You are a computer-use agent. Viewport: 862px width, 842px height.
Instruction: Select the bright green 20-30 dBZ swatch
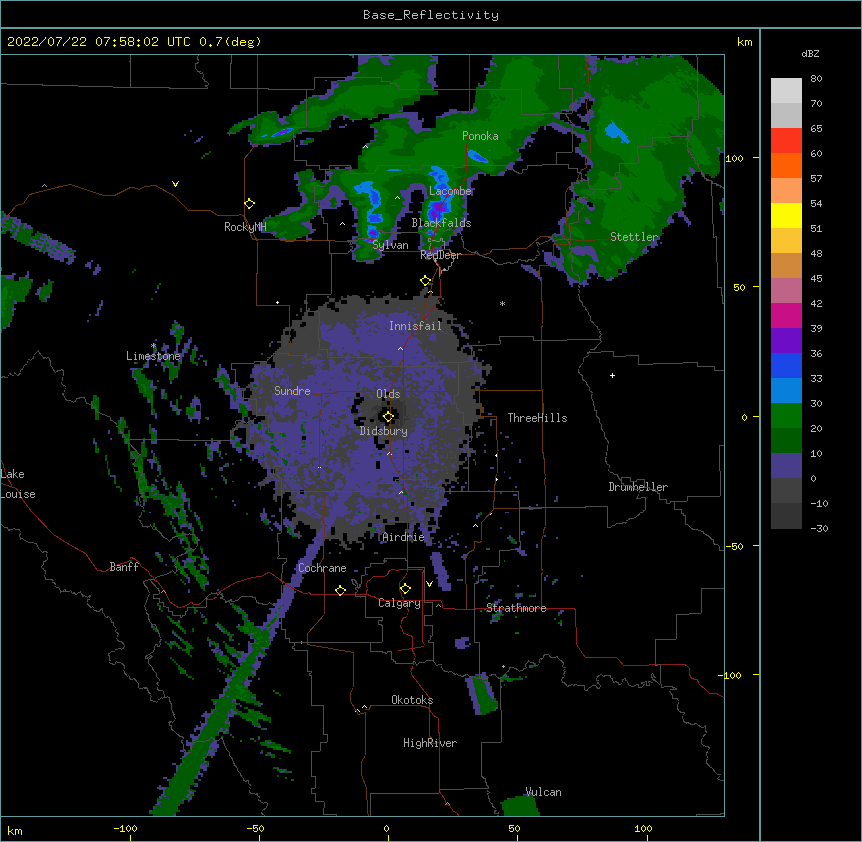pyautogui.click(x=786, y=416)
